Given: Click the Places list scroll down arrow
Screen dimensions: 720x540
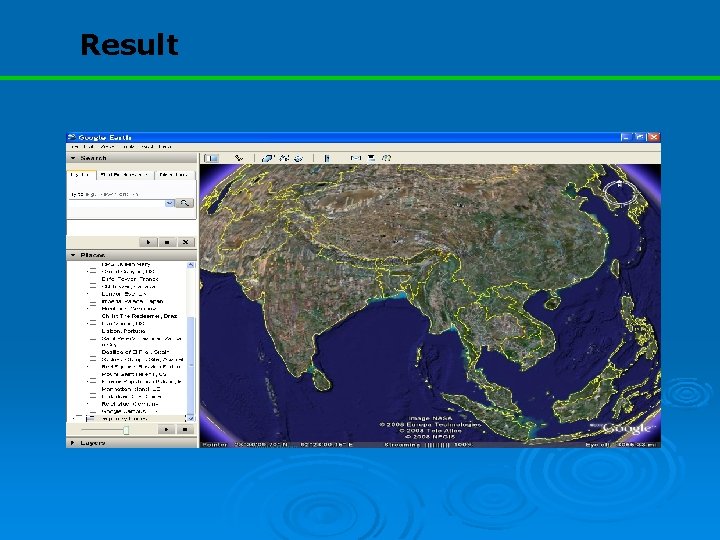Looking at the screenshot, I should (191, 418).
